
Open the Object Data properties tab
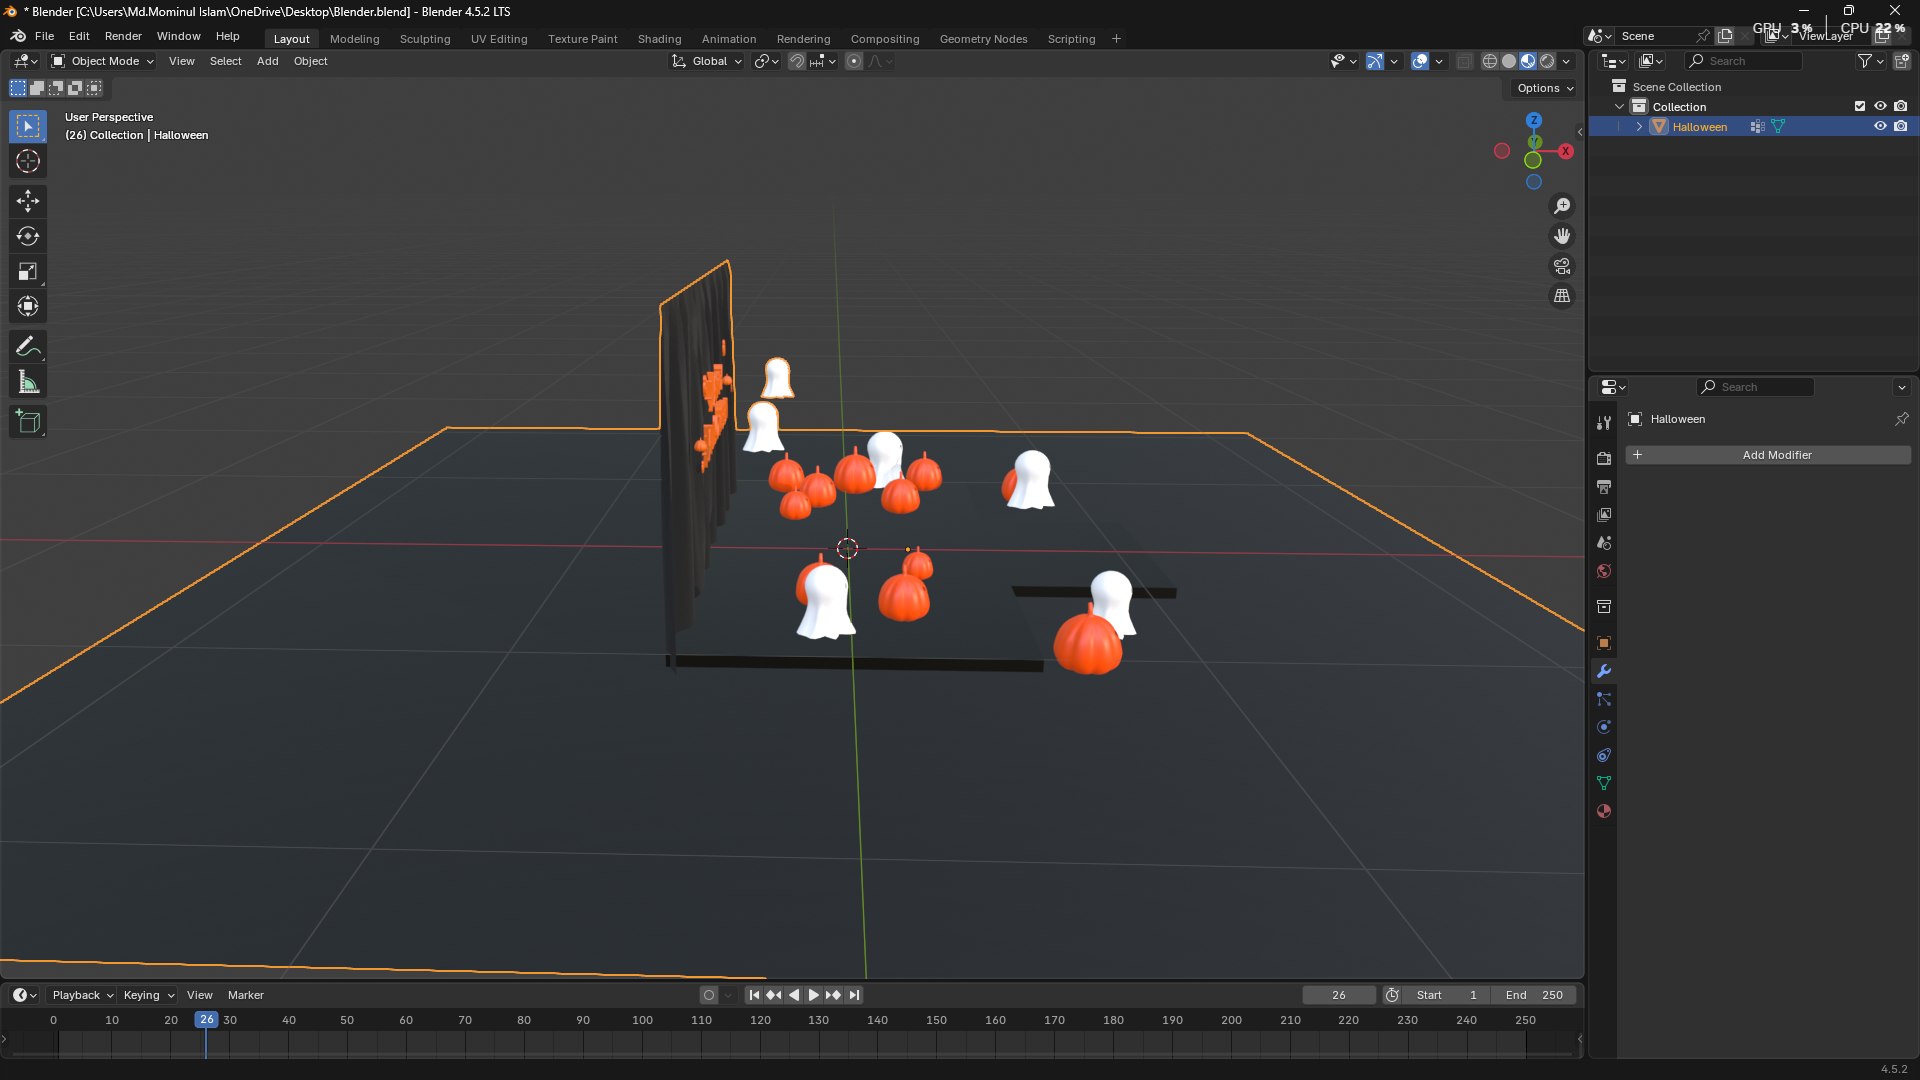point(1604,783)
